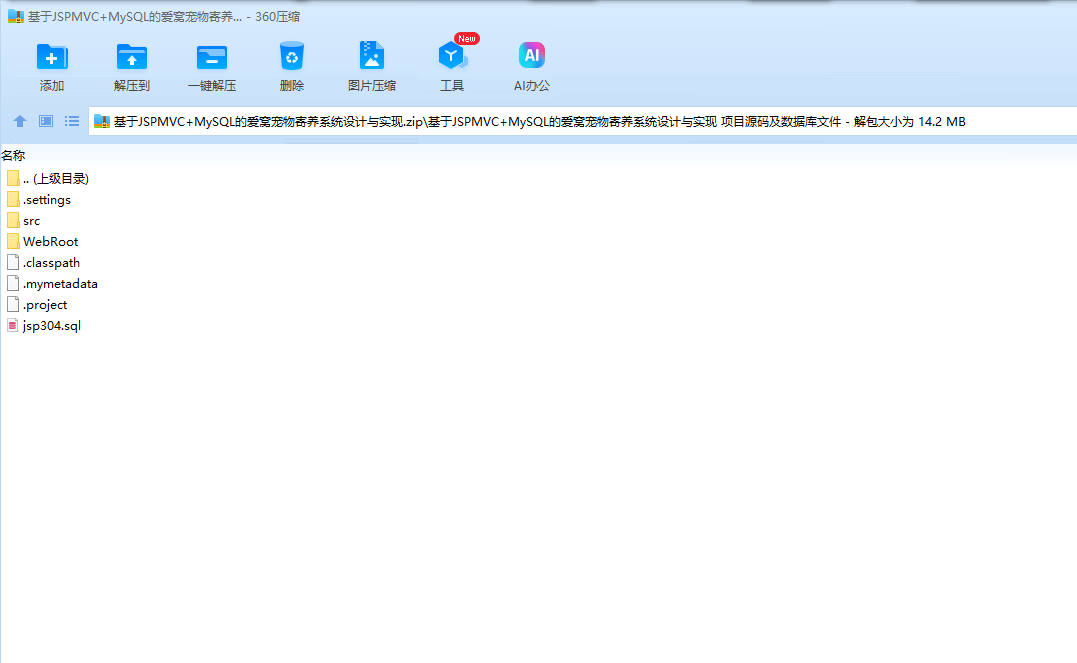Select the .. (上级目录) folder icon
This screenshot has width=1077, height=663.
[x=13, y=179]
